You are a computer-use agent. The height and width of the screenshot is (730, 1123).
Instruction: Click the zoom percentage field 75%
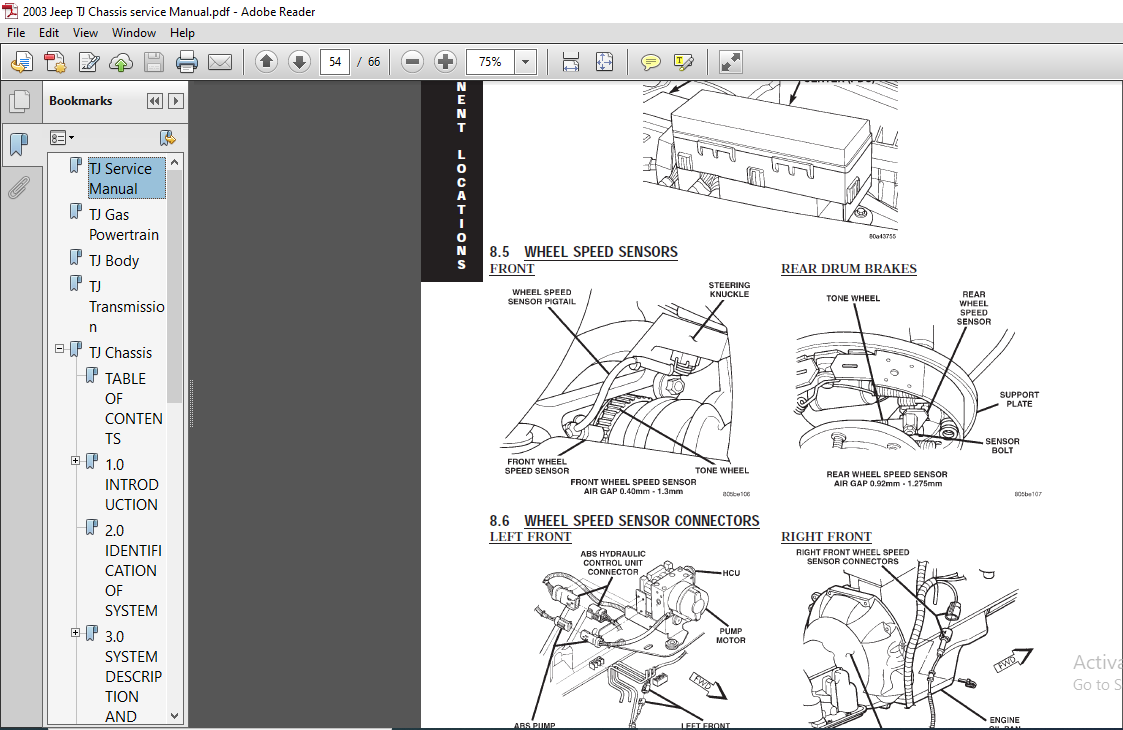pyautogui.click(x=491, y=62)
